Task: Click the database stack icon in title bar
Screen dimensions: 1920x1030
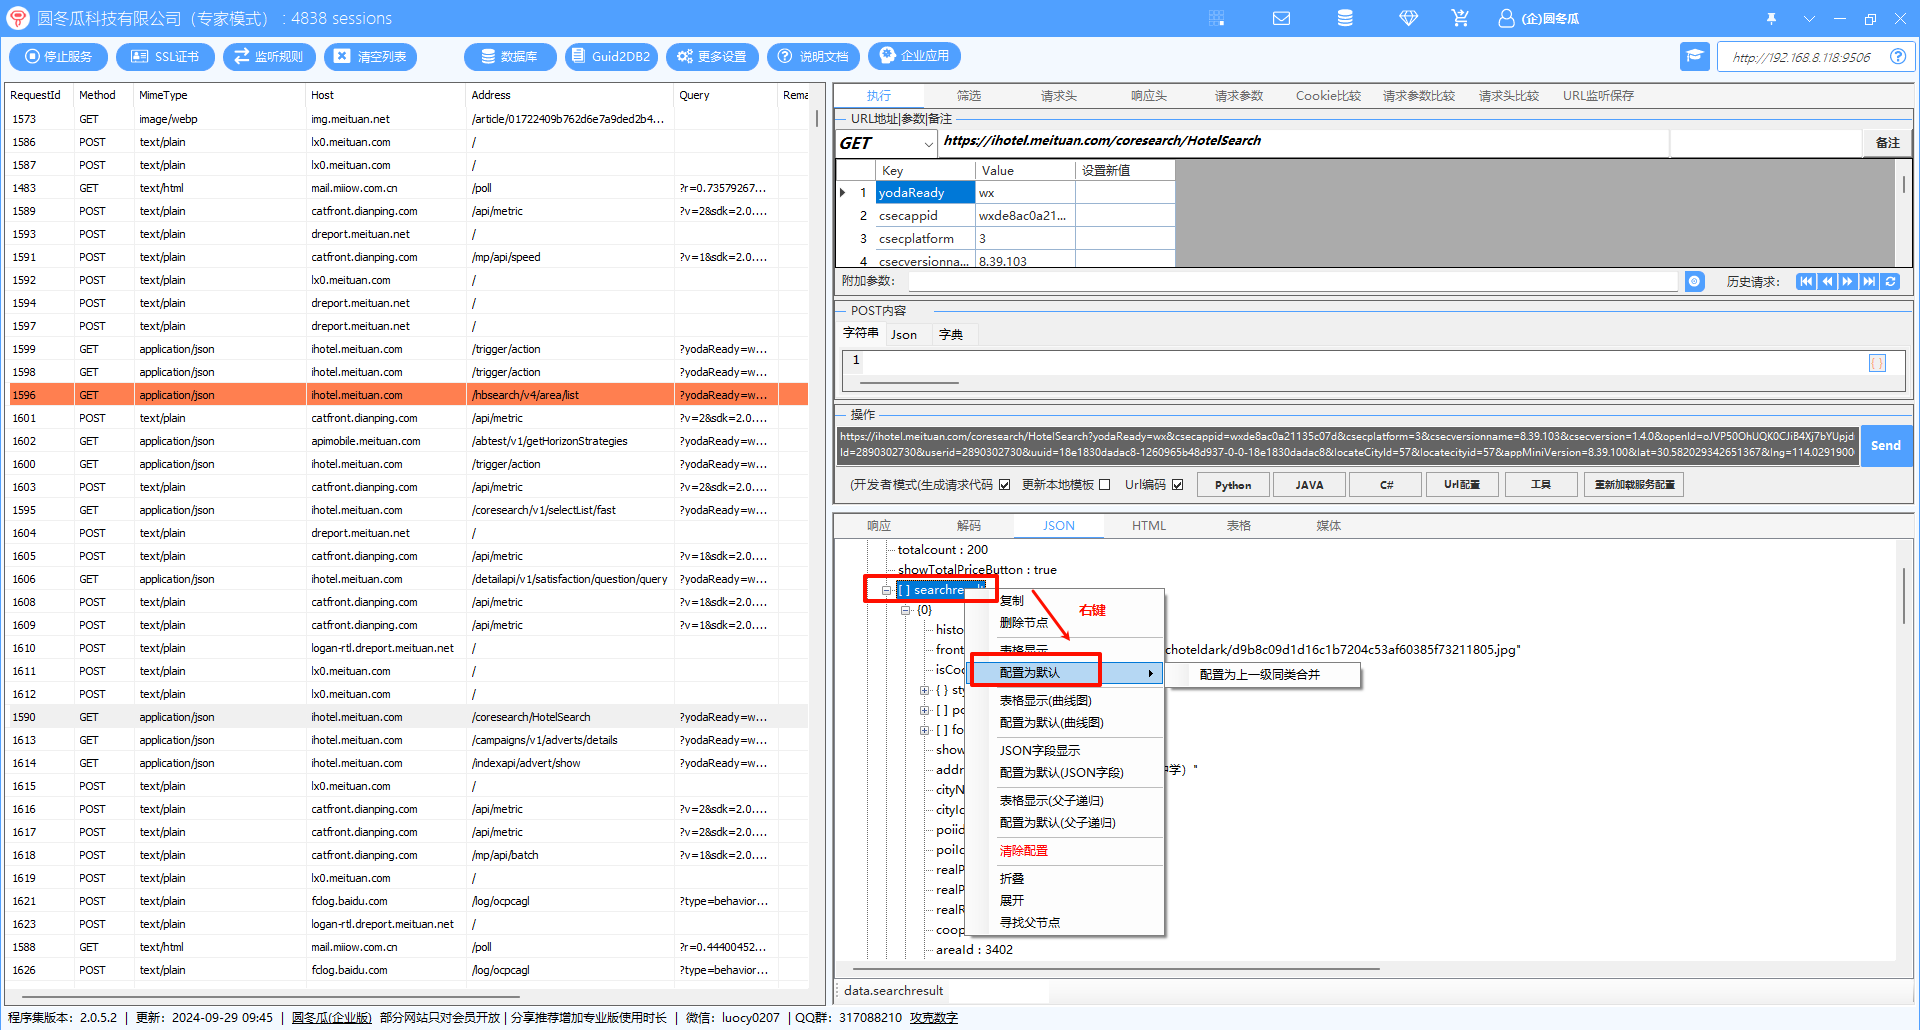Action: (1345, 18)
